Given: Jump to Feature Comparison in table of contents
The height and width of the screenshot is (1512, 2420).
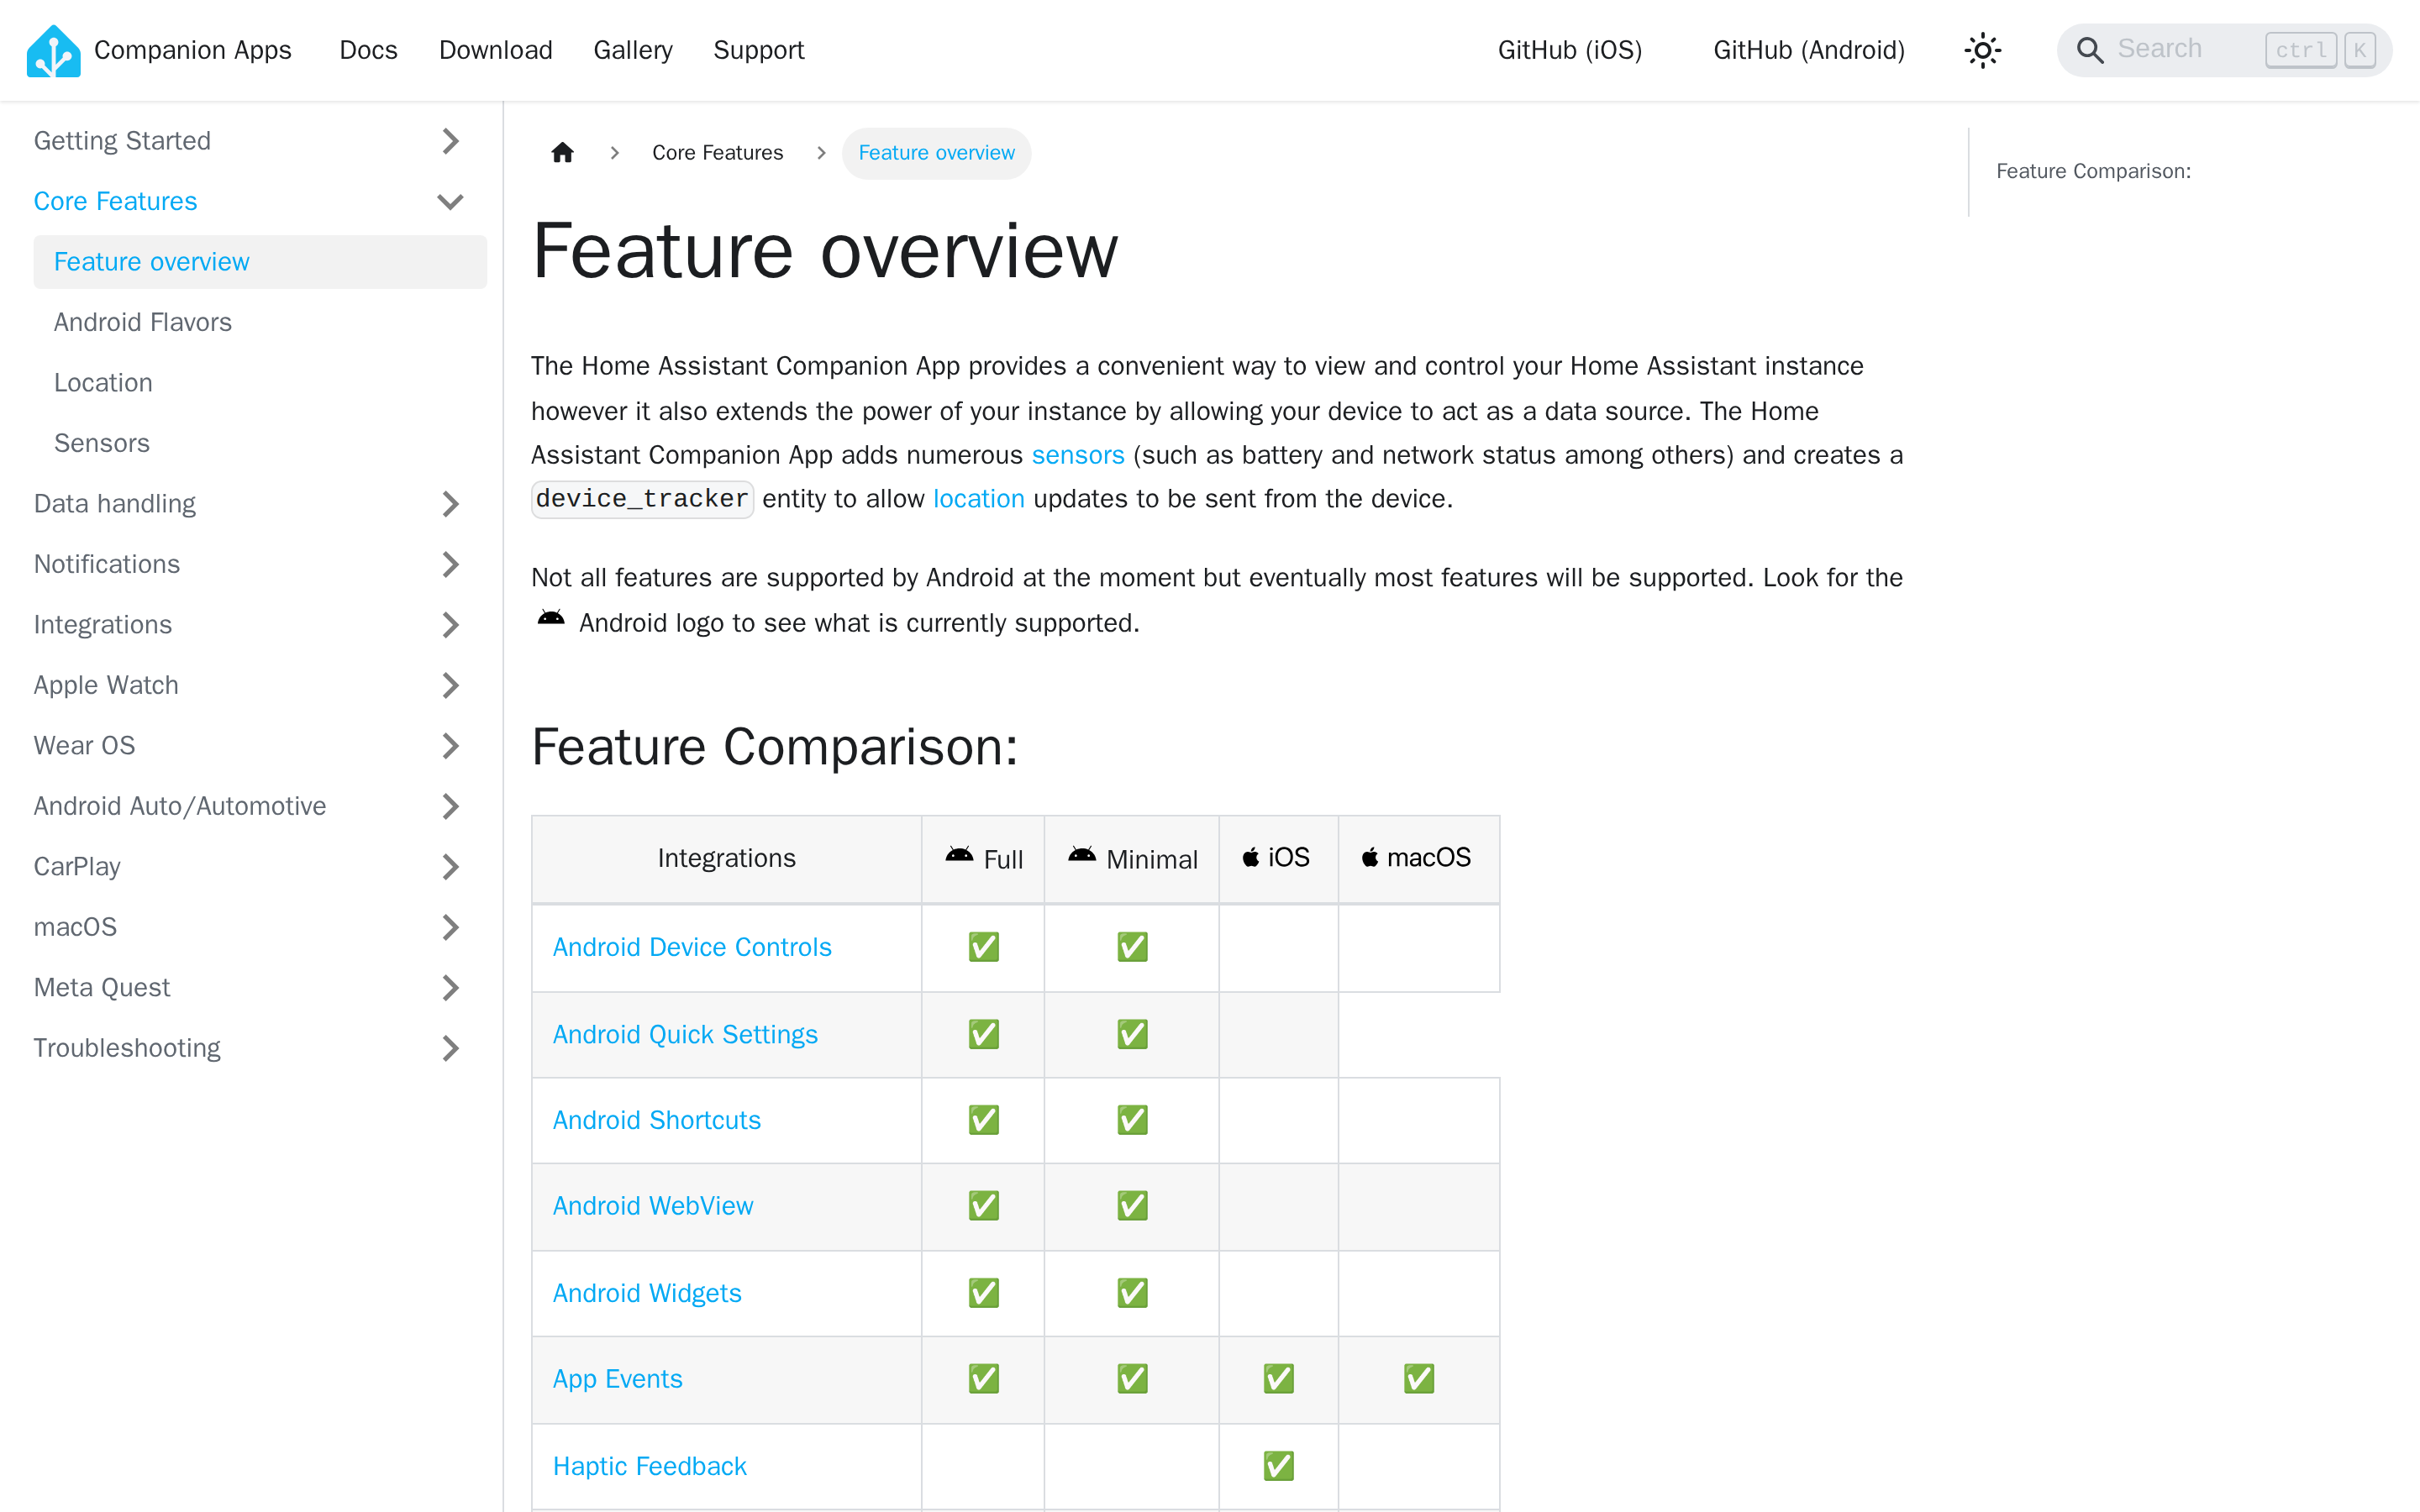Looking at the screenshot, I should coord(2093,171).
